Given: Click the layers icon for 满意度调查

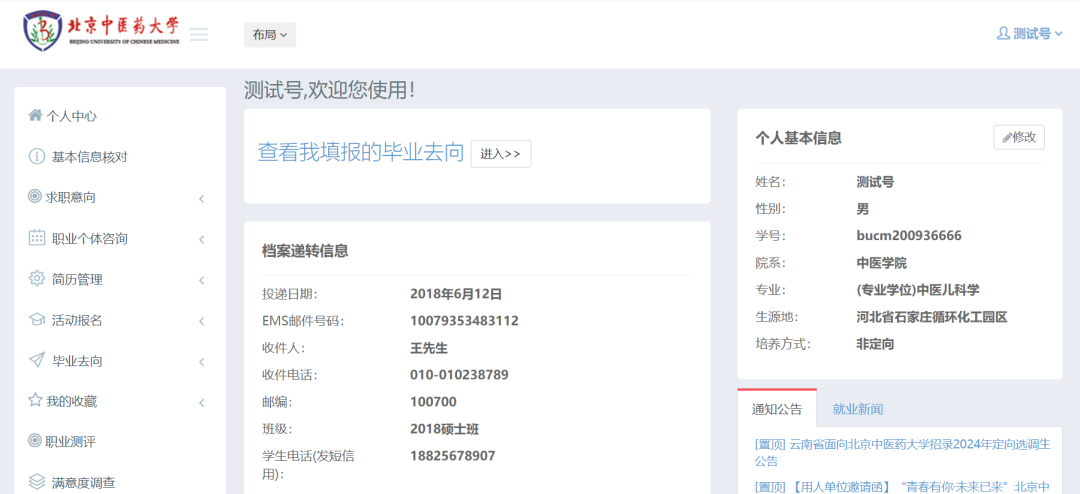Looking at the screenshot, I should (37, 482).
